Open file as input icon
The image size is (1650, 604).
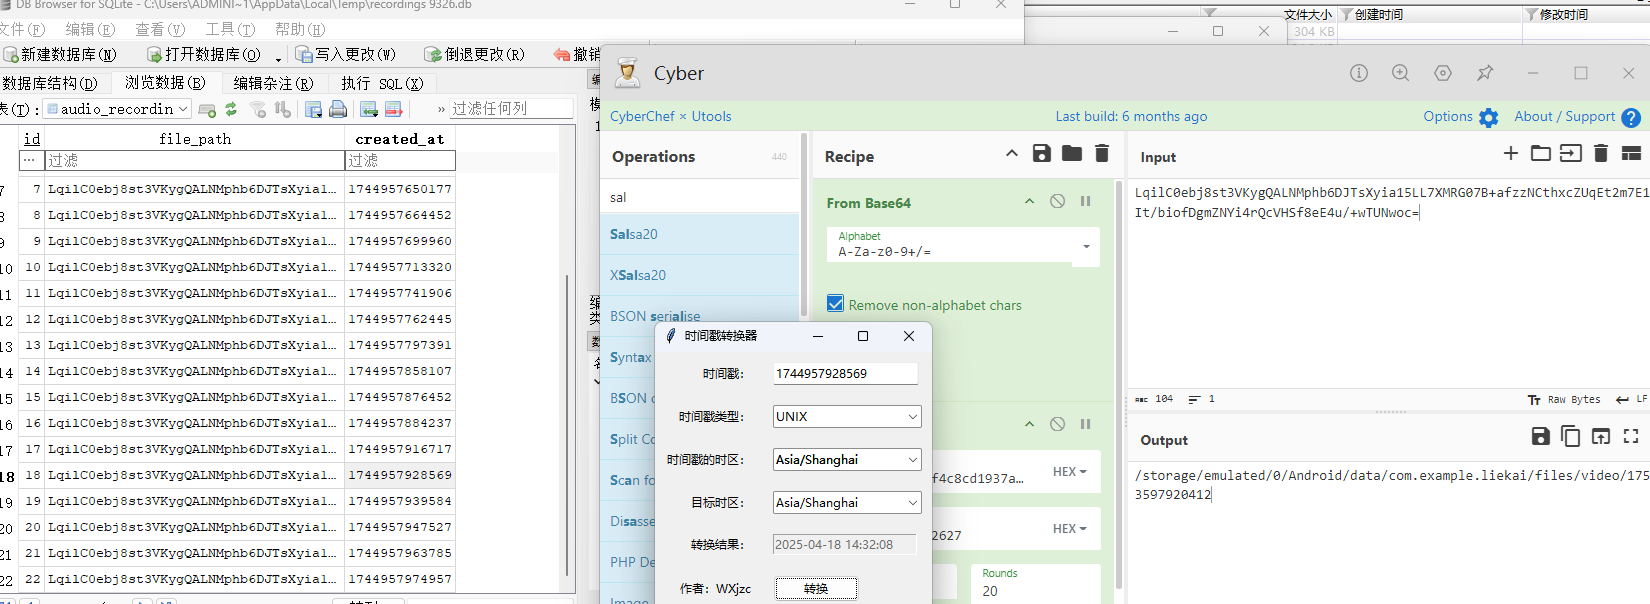(1571, 153)
